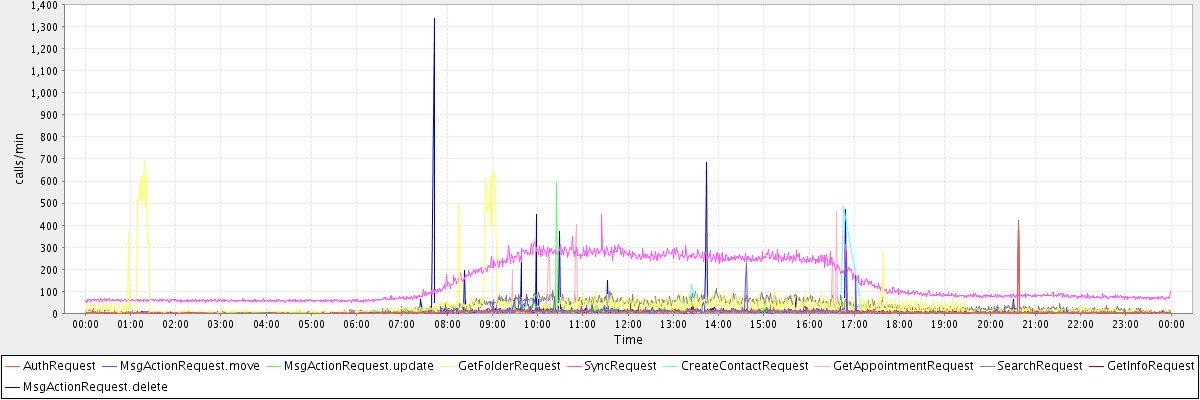Select the GetFolderRequest legend label

coord(510,366)
